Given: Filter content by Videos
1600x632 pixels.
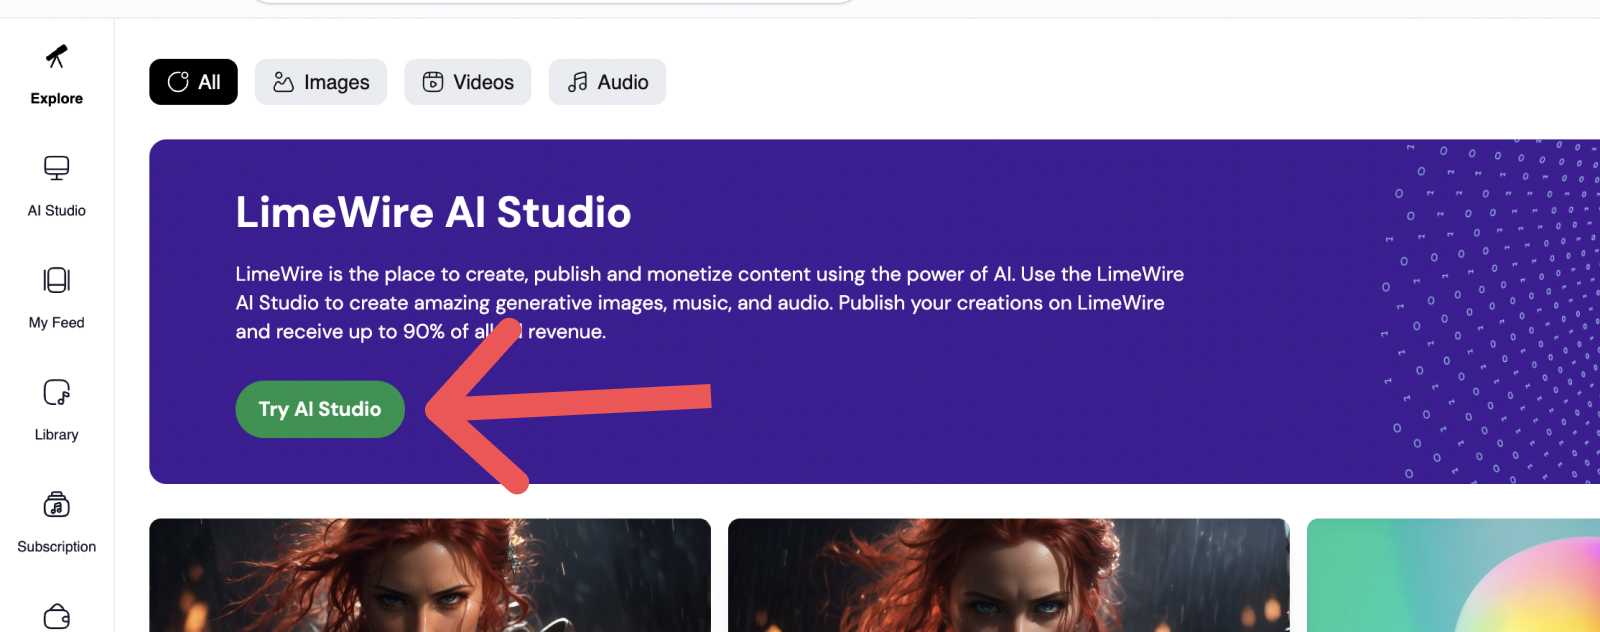Looking at the screenshot, I should (x=468, y=82).
